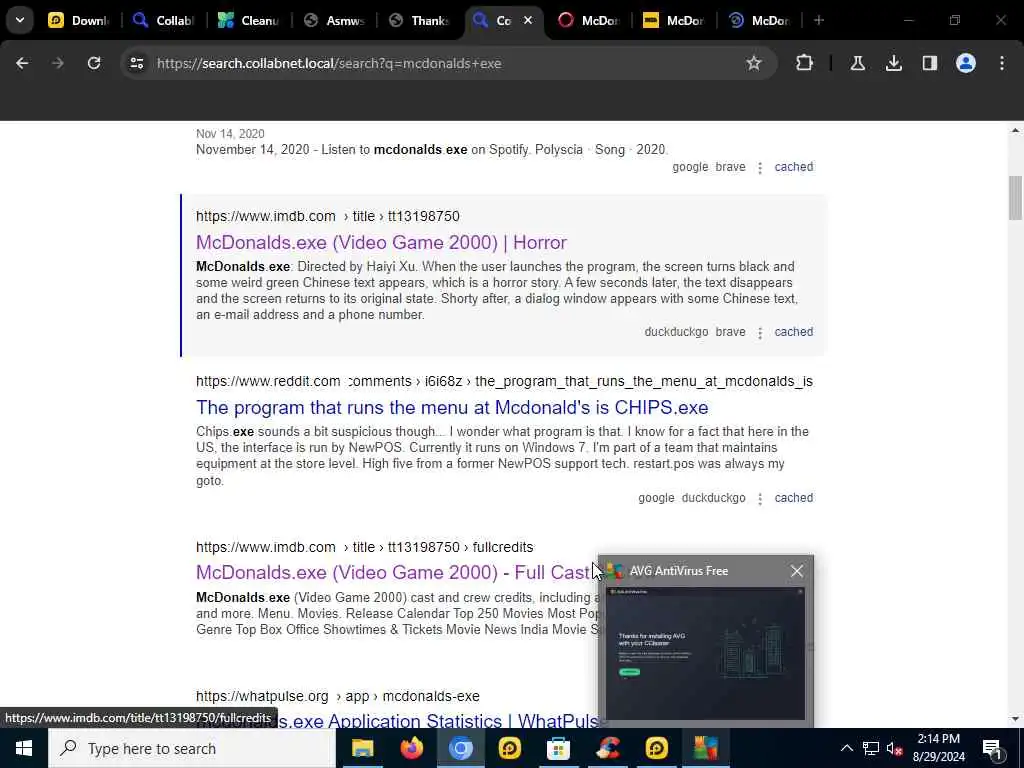Select the Chrome taskbar icon
This screenshot has height=768, width=1024.
pos(460,748)
